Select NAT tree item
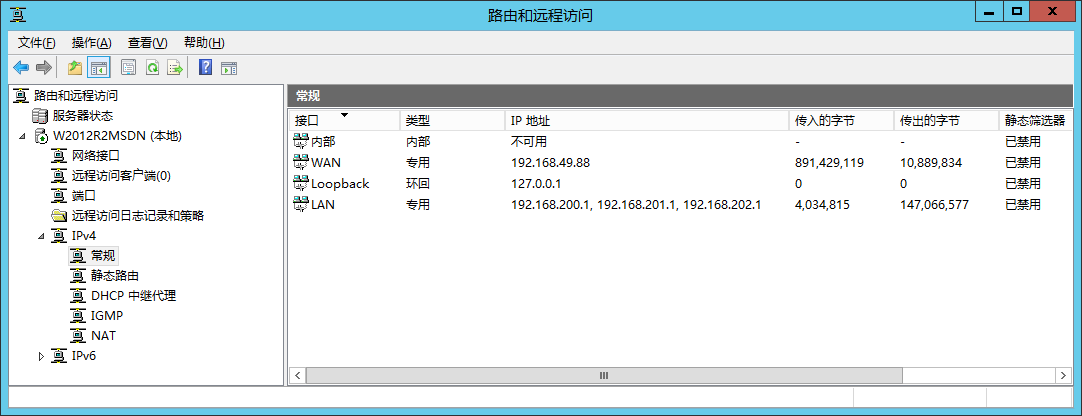The image size is (1082, 416). tap(104, 336)
